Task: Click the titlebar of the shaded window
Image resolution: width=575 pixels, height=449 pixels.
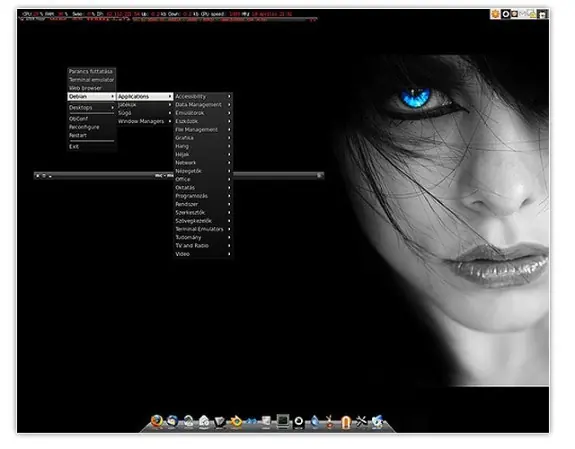Action: (x=278, y=176)
